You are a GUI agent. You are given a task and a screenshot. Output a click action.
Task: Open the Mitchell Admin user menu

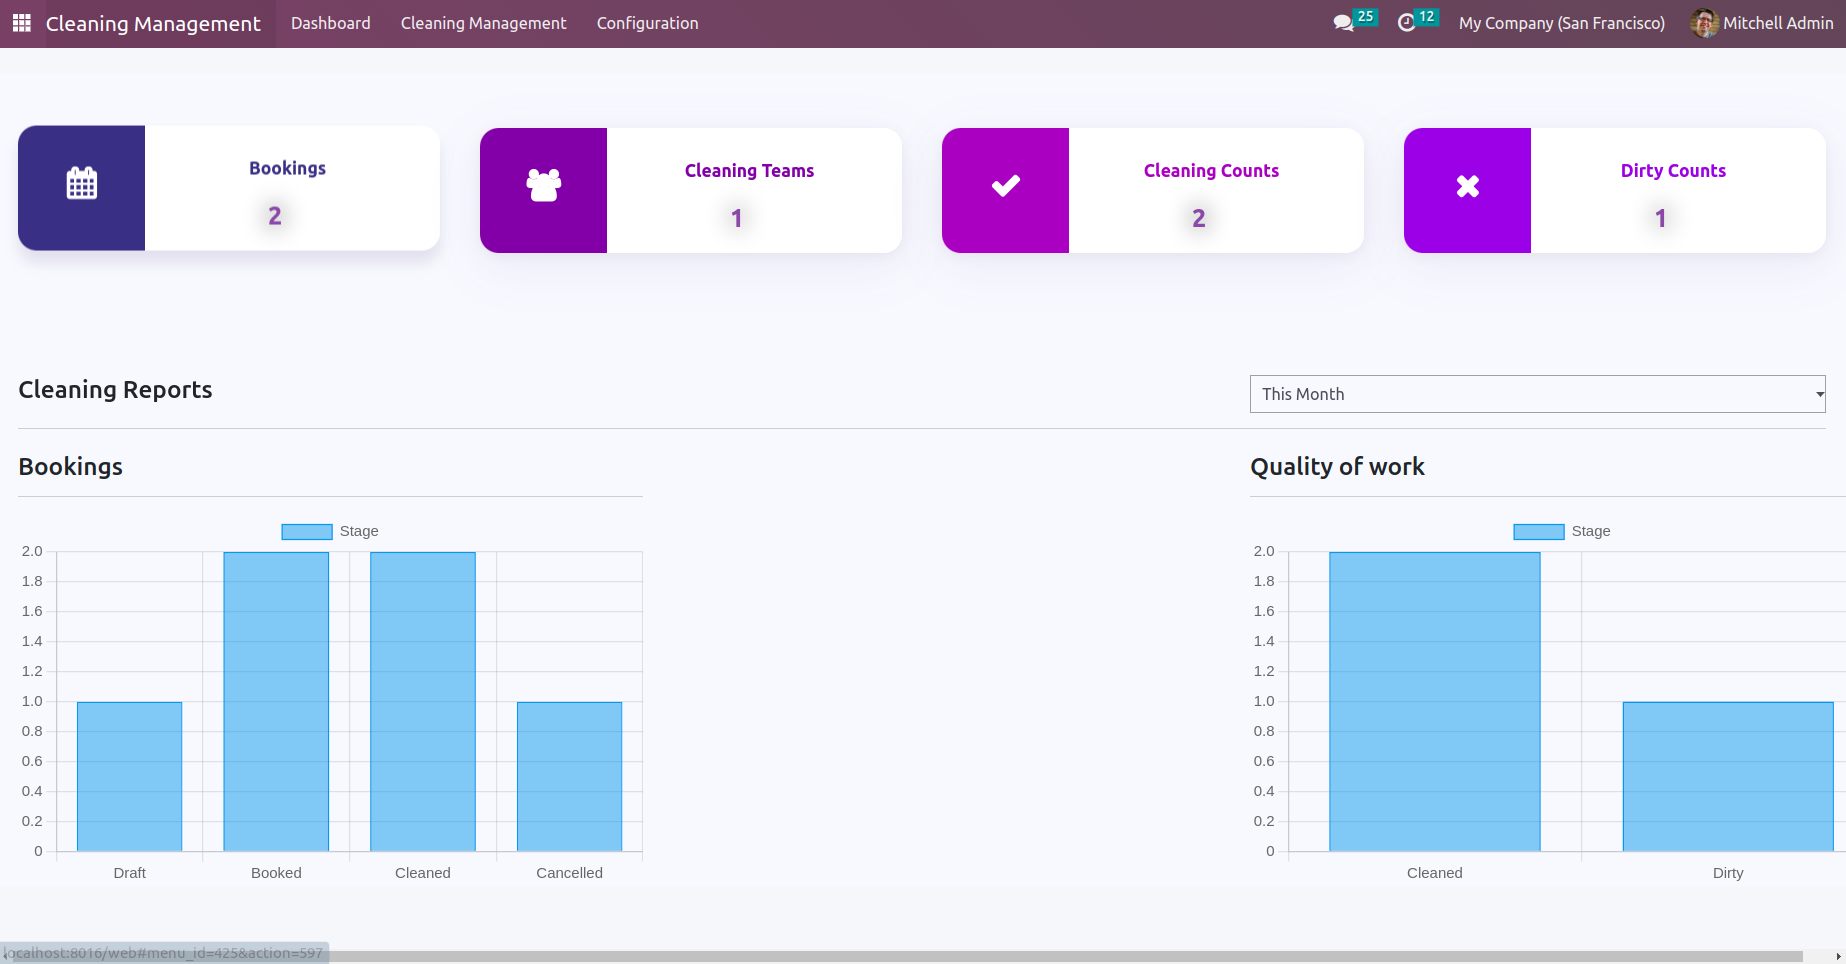(1762, 23)
